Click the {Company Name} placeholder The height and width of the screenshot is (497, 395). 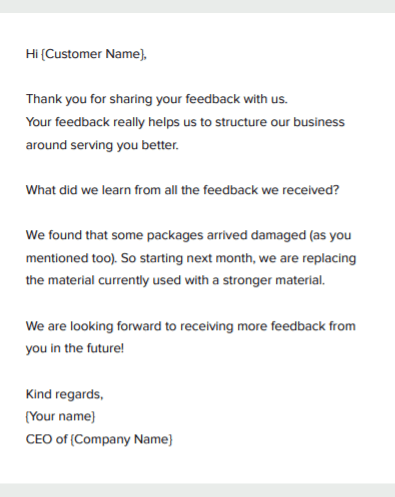pyautogui.click(x=121, y=439)
